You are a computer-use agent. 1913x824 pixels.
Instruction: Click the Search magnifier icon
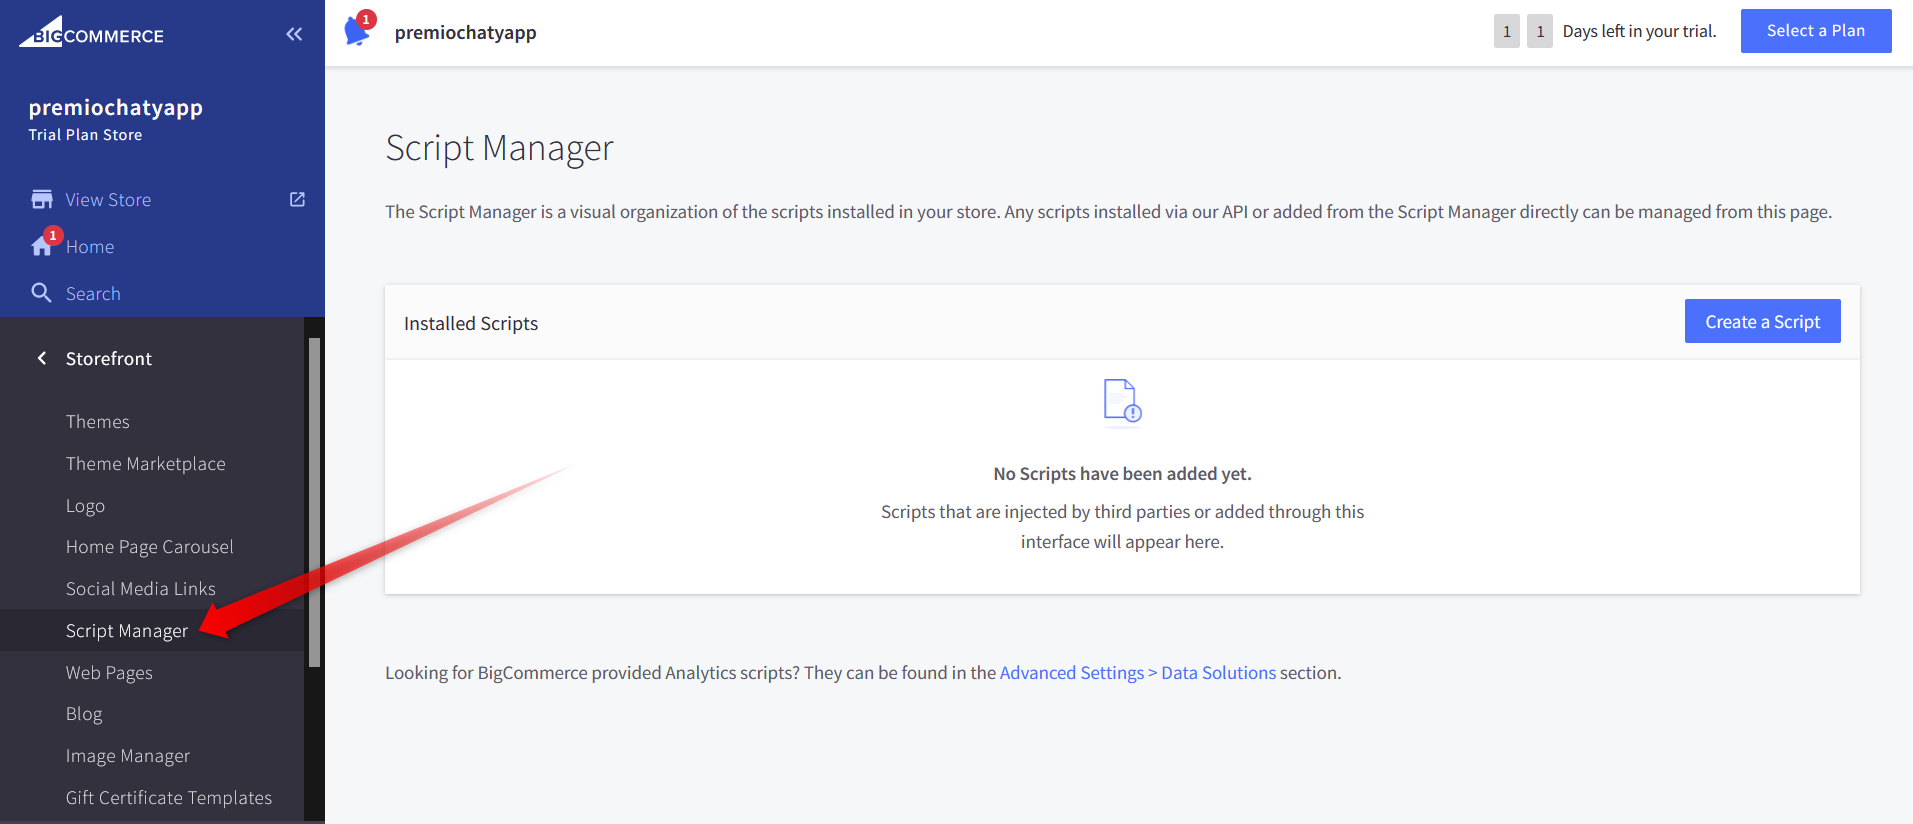[42, 293]
